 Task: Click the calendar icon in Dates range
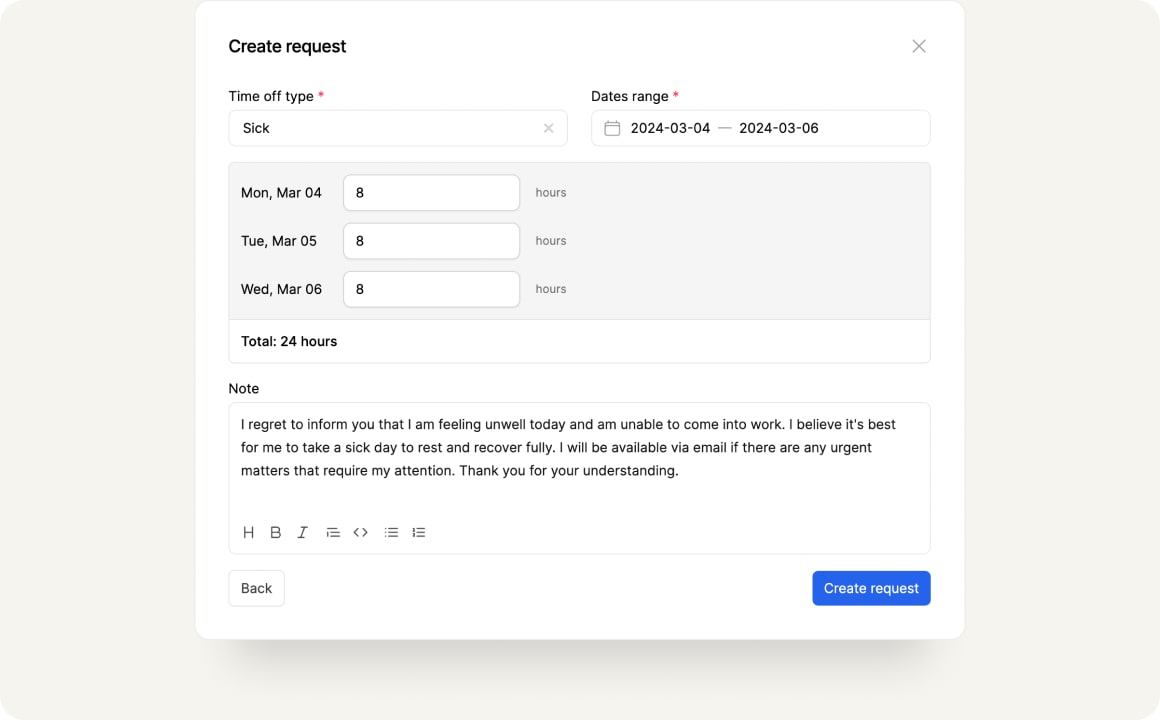(x=612, y=128)
